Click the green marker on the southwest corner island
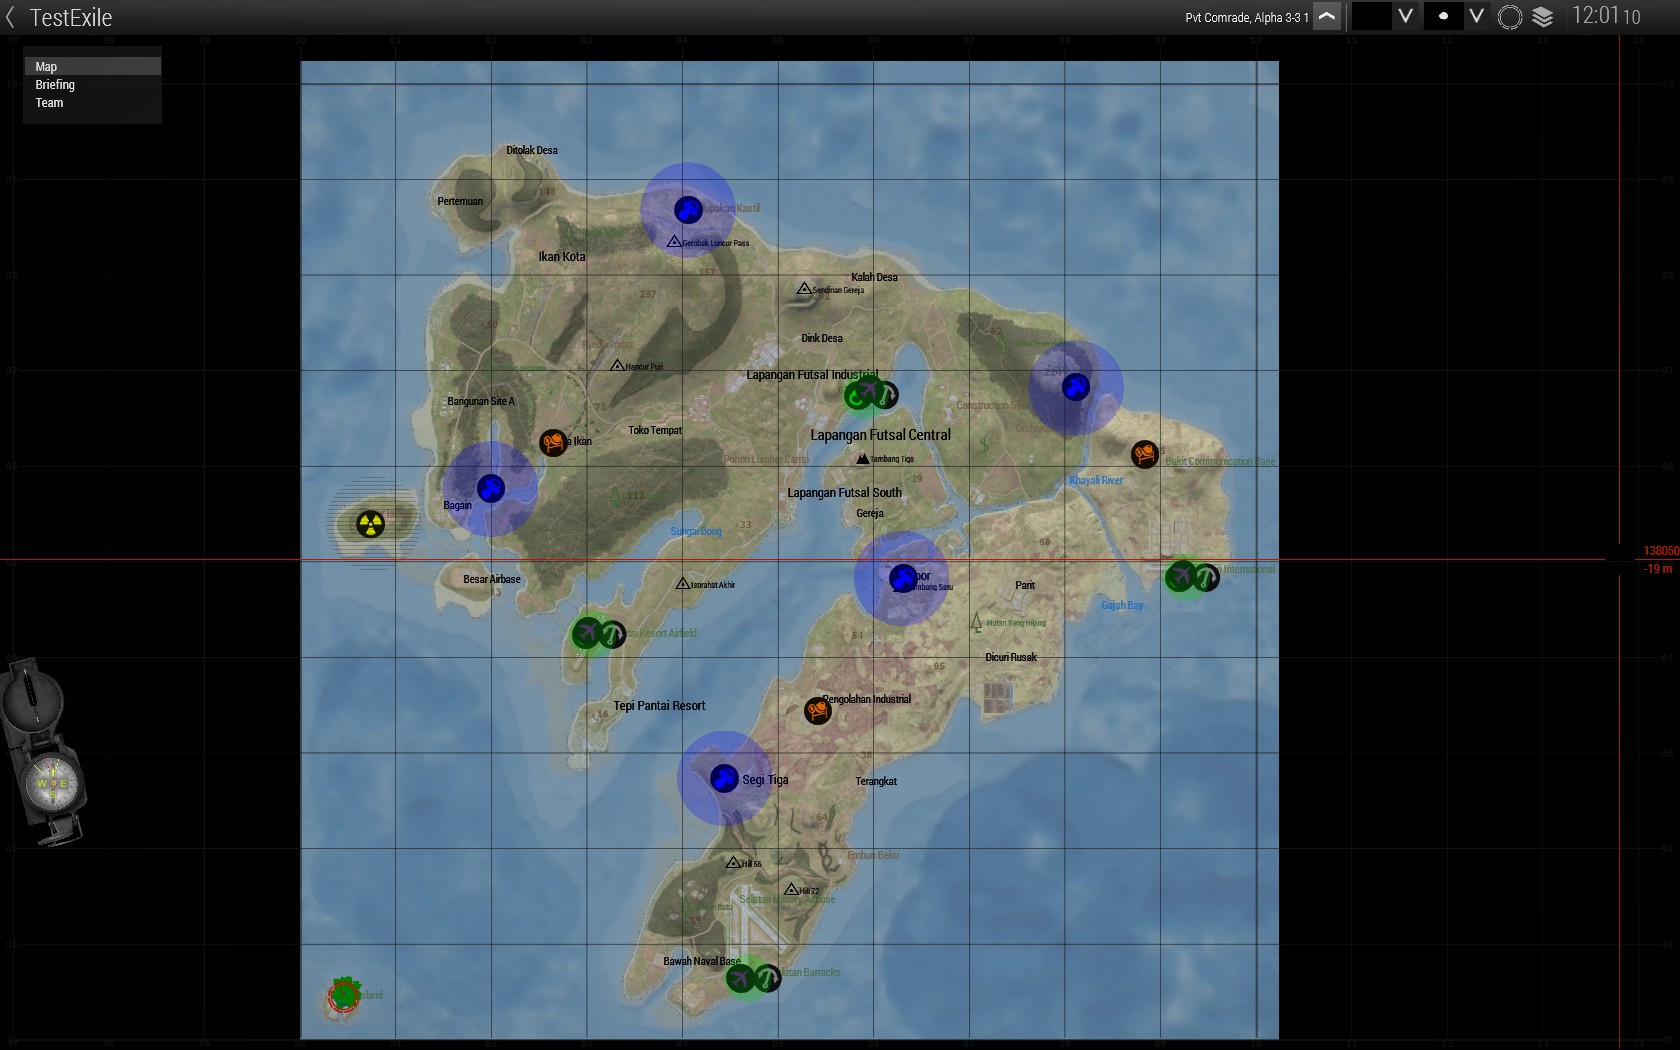The width and height of the screenshot is (1680, 1050). 344,994
